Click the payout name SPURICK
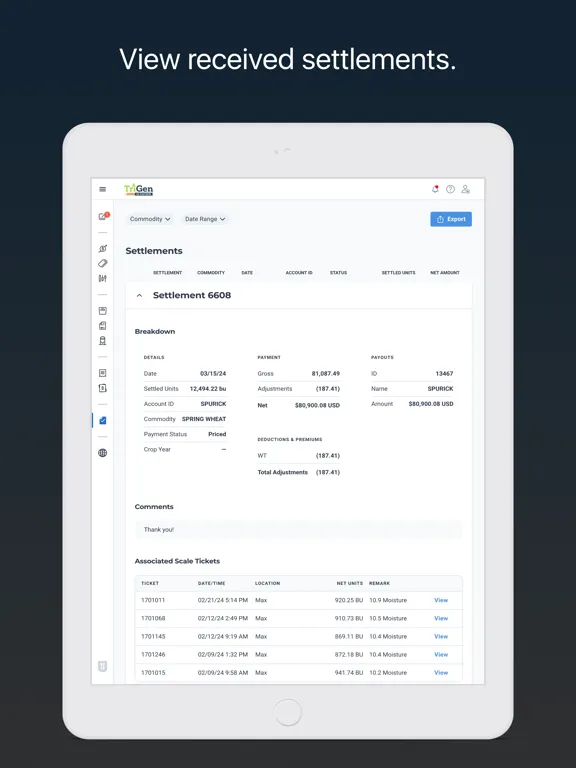Image resolution: width=576 pixels, height=768 pixels. click(440, 388)
